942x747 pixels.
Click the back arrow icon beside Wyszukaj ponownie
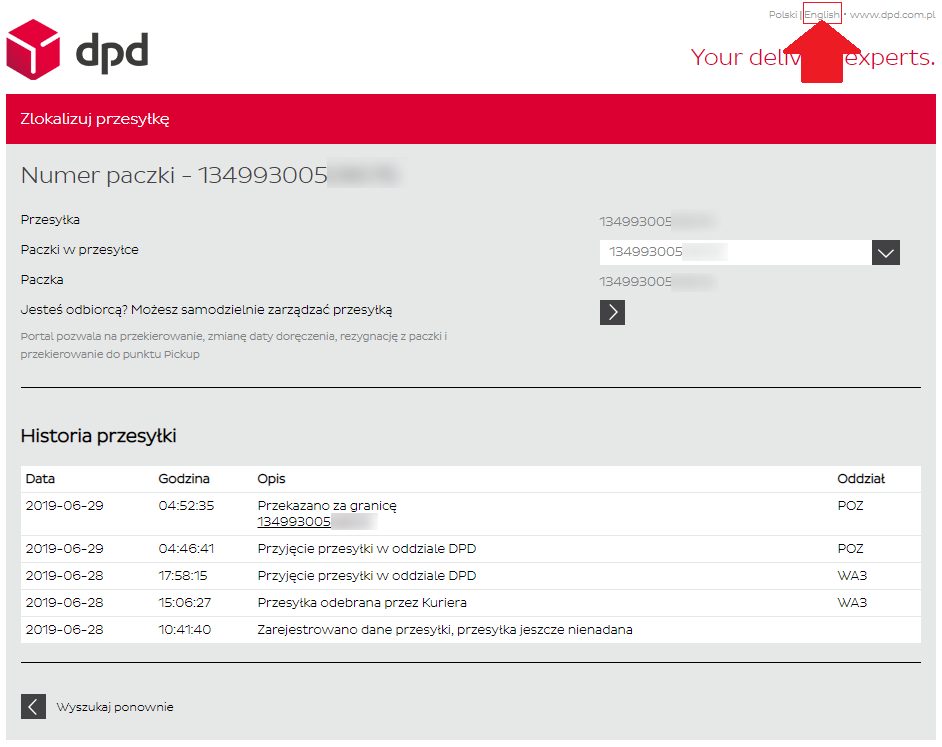tap(33, 707)
